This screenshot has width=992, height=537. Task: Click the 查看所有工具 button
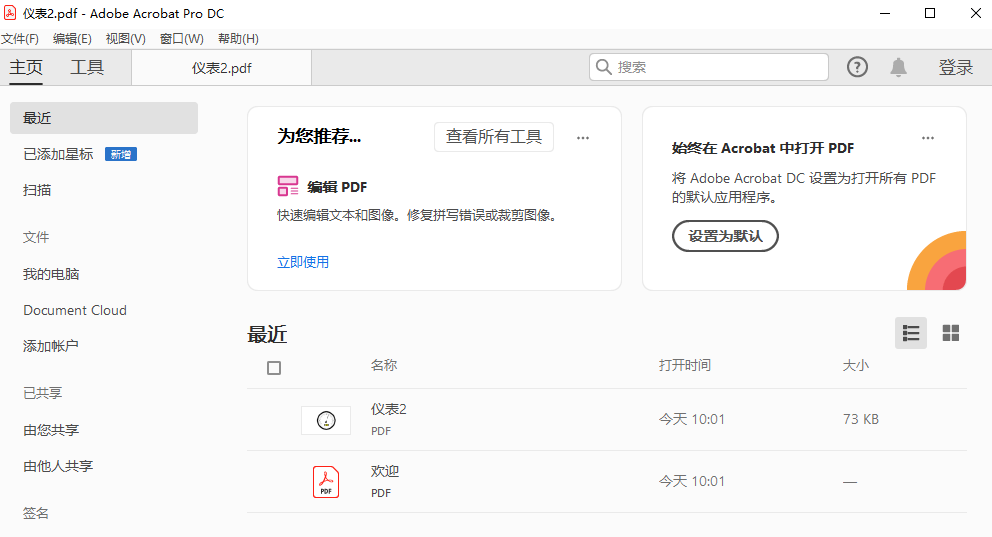click(x=493, y=137)
